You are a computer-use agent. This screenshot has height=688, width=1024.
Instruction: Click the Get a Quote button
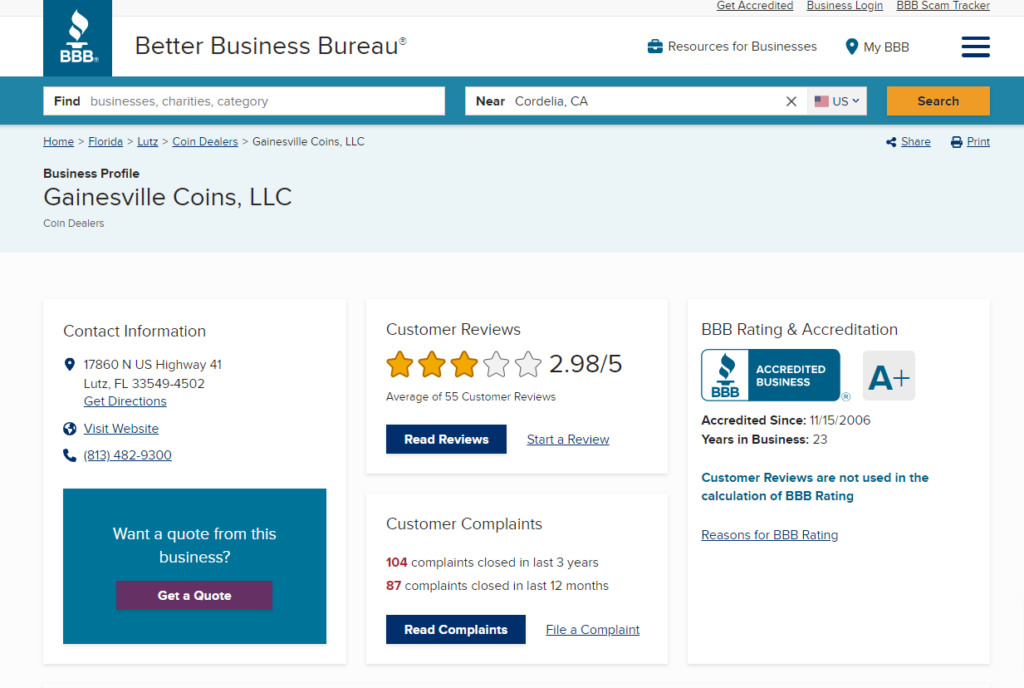point(194,595)
